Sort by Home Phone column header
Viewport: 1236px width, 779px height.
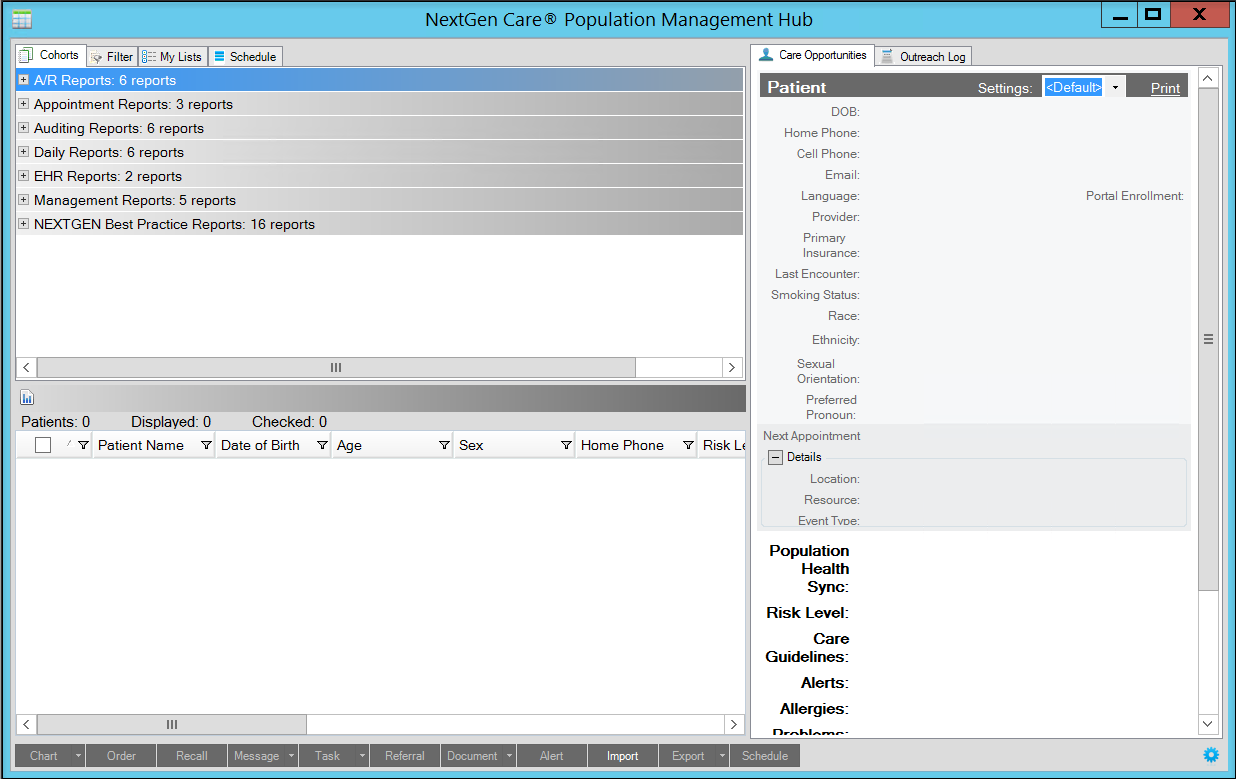[x=622, y=445]
